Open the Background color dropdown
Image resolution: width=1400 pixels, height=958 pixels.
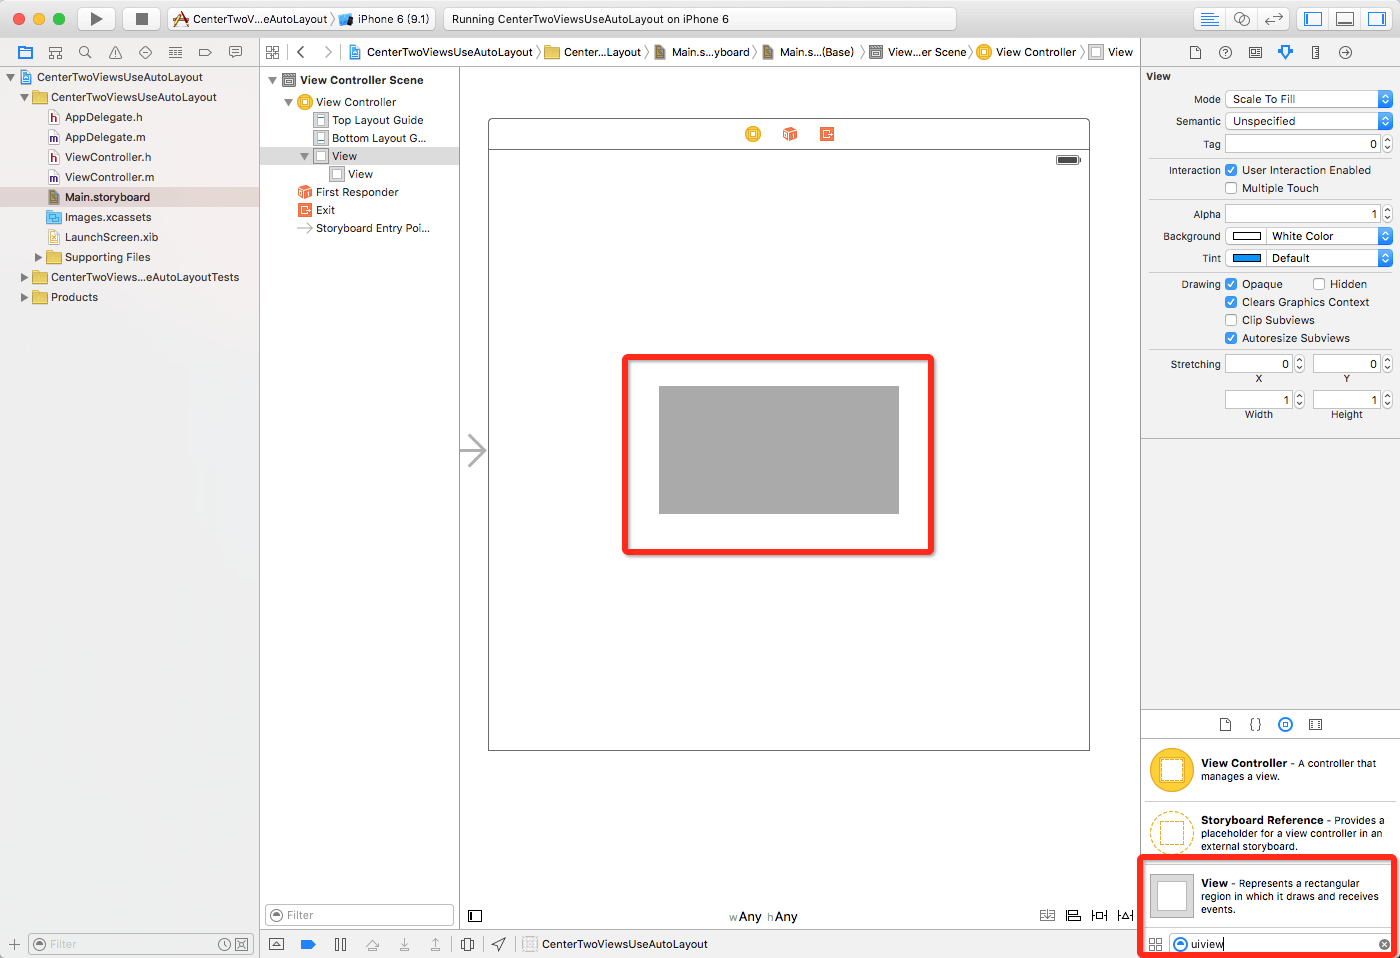(x=1328, y=236)
